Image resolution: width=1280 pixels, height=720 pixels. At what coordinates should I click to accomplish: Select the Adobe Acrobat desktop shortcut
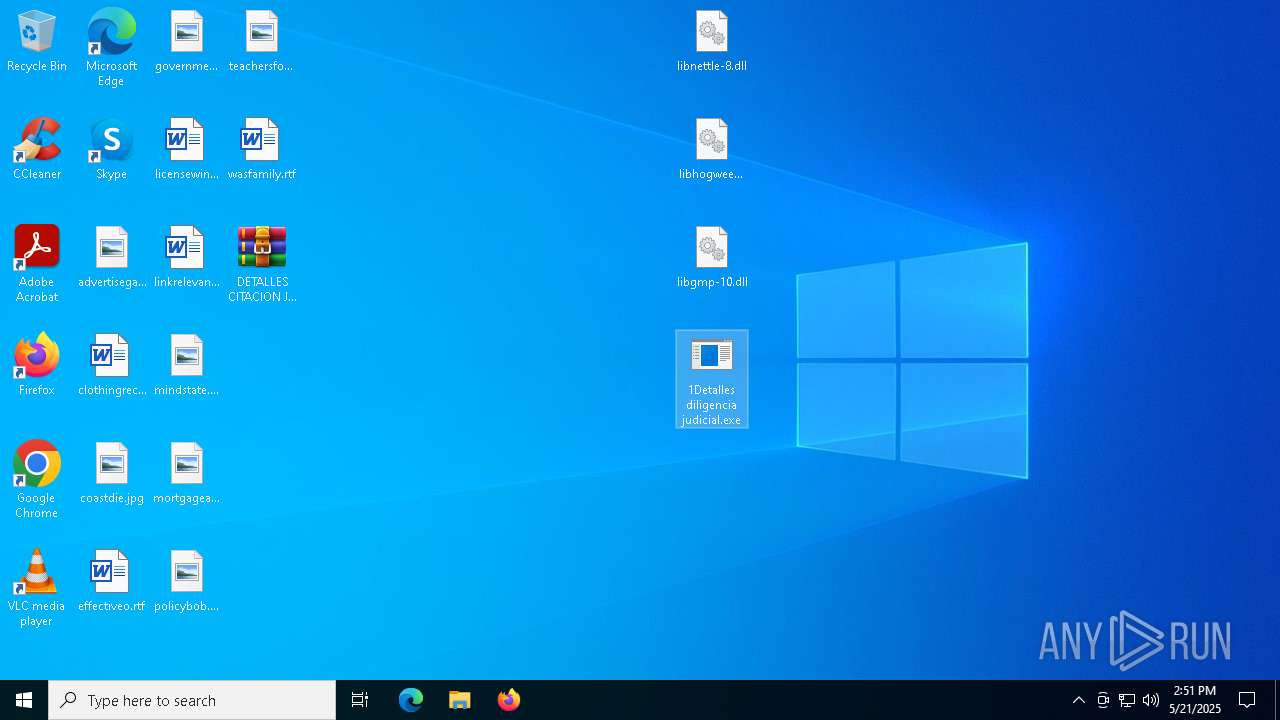click(37, 264)
